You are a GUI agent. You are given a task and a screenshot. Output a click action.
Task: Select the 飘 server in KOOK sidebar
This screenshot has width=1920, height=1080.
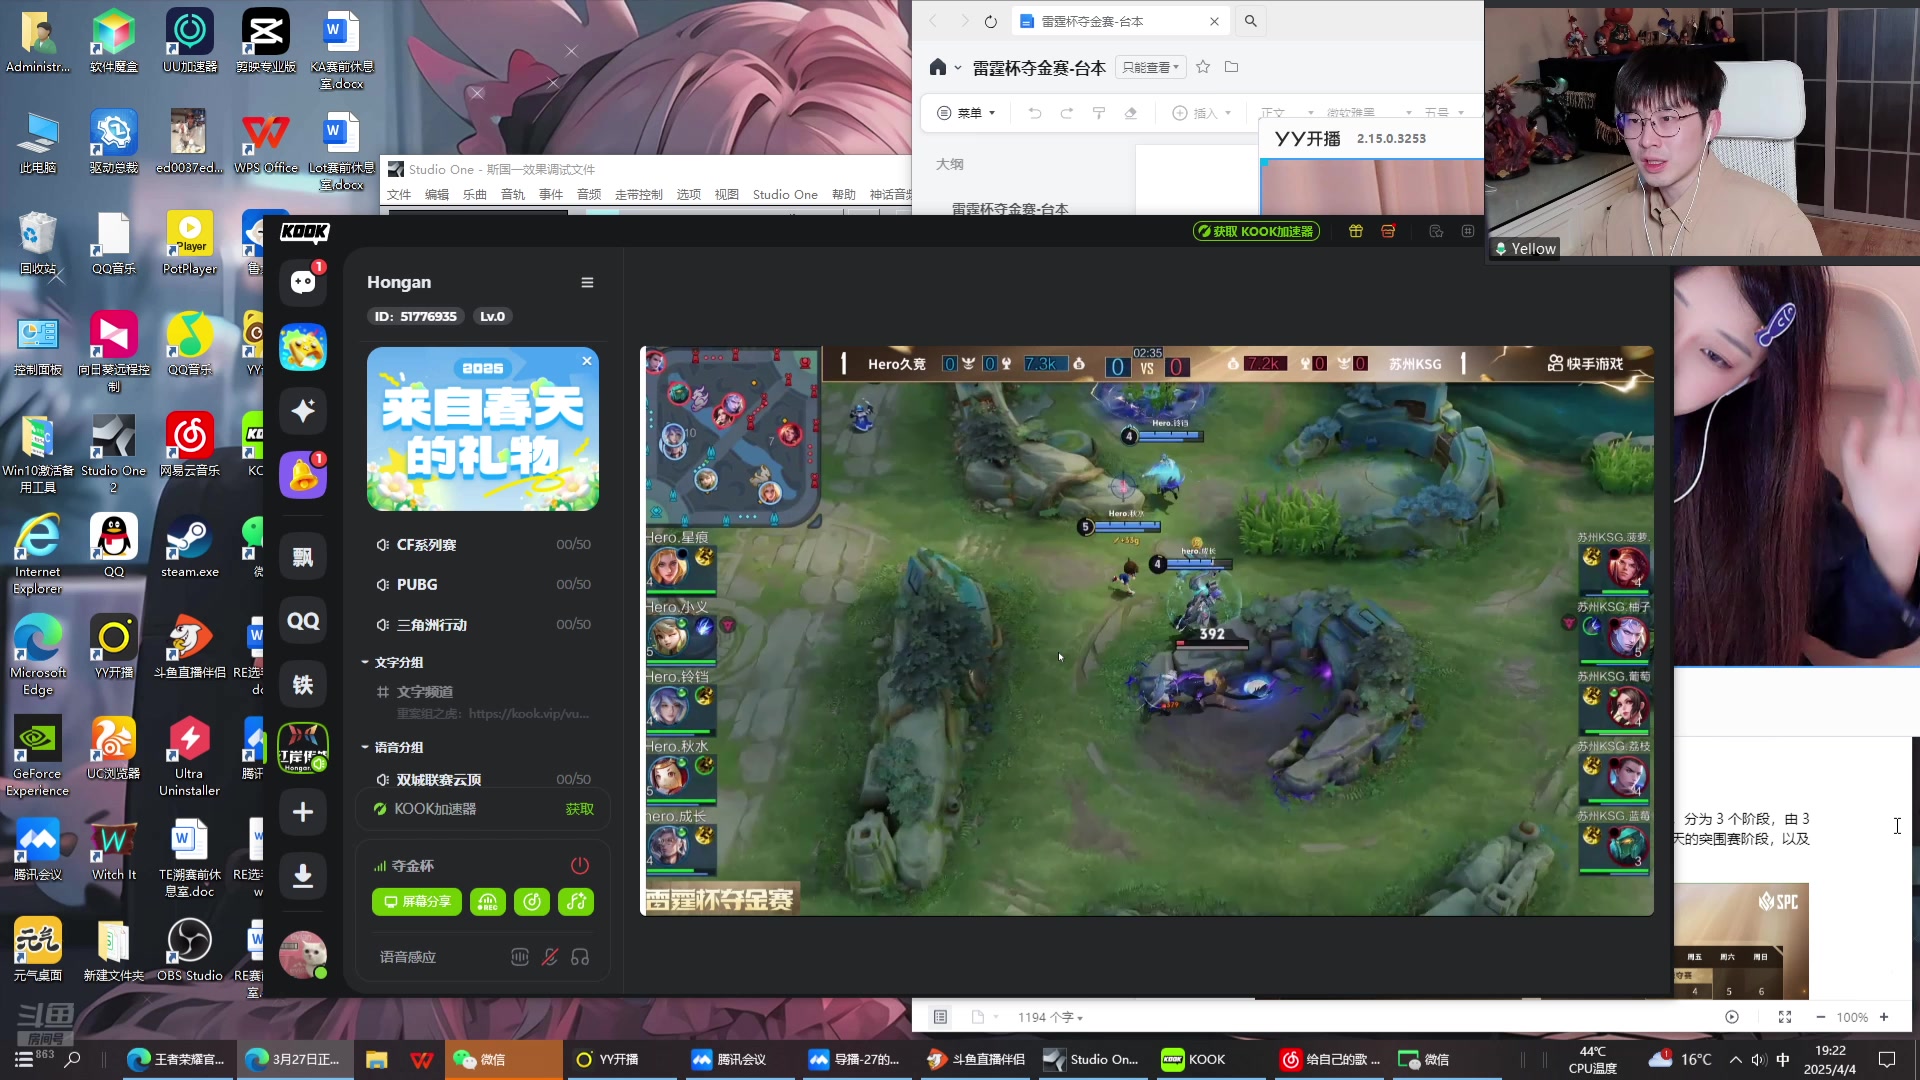click(x=303, y=557)
